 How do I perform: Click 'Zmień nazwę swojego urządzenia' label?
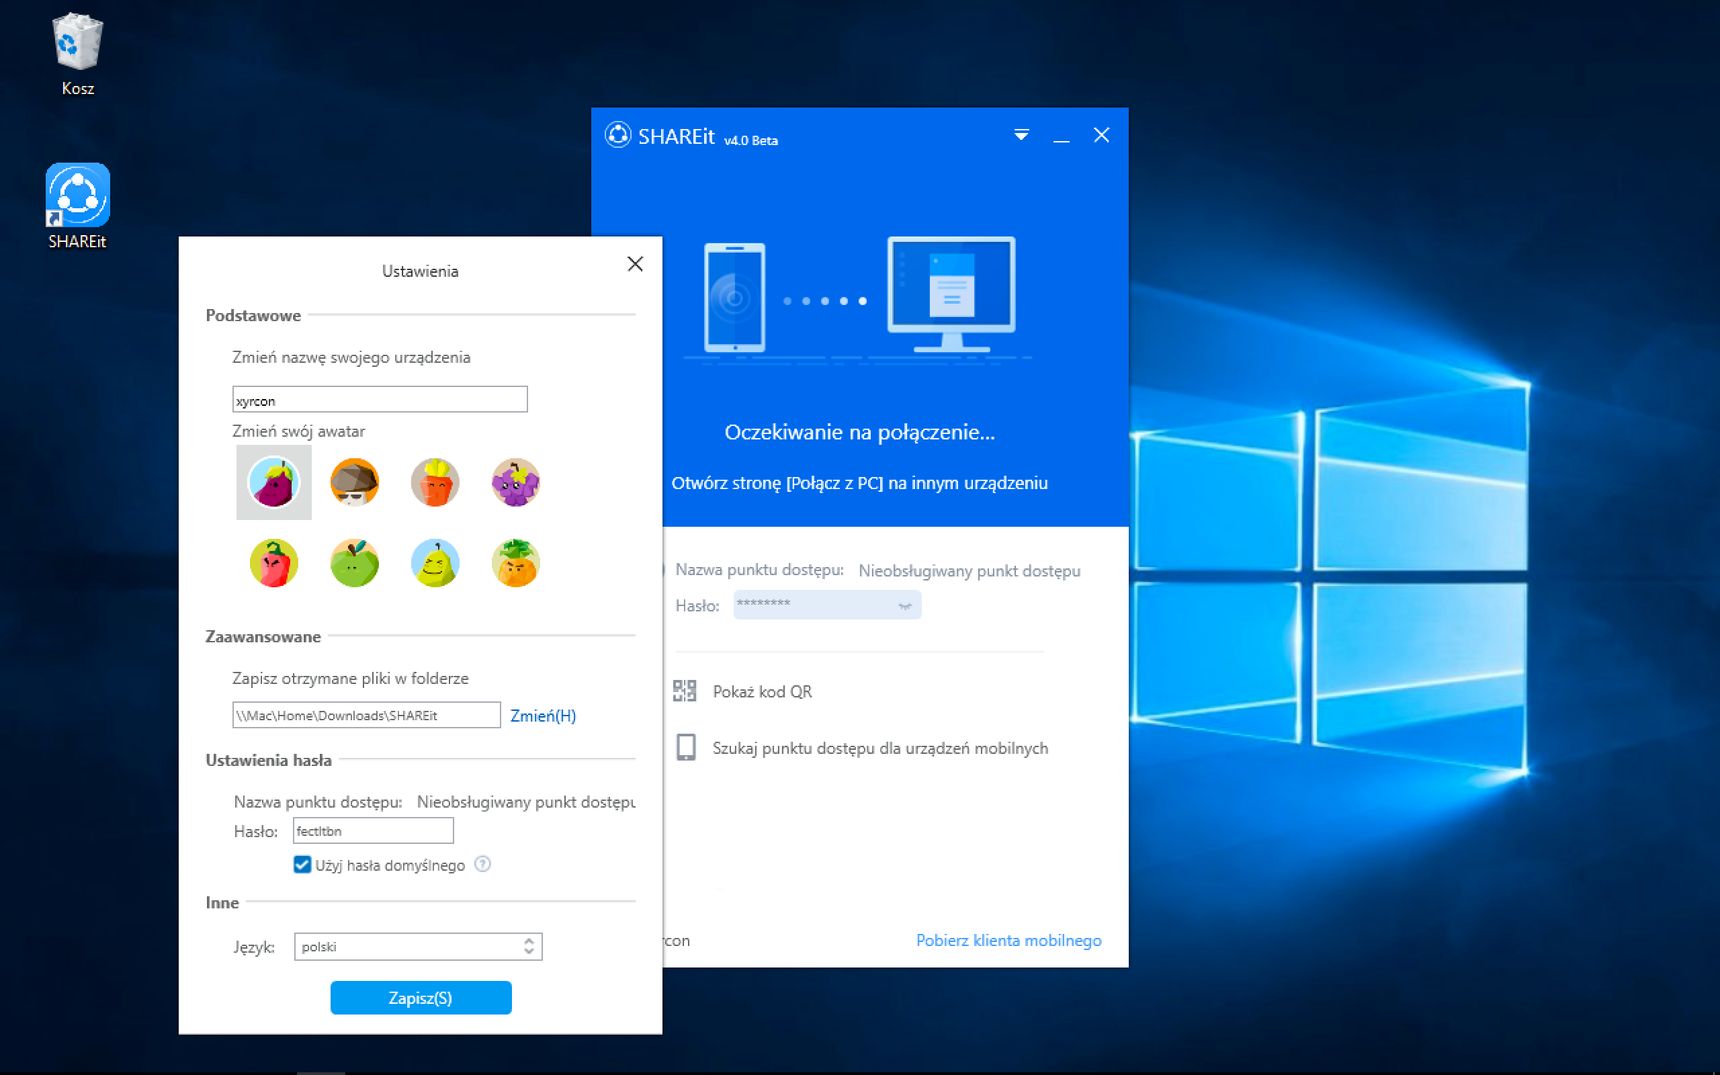(x=351, y=357)
